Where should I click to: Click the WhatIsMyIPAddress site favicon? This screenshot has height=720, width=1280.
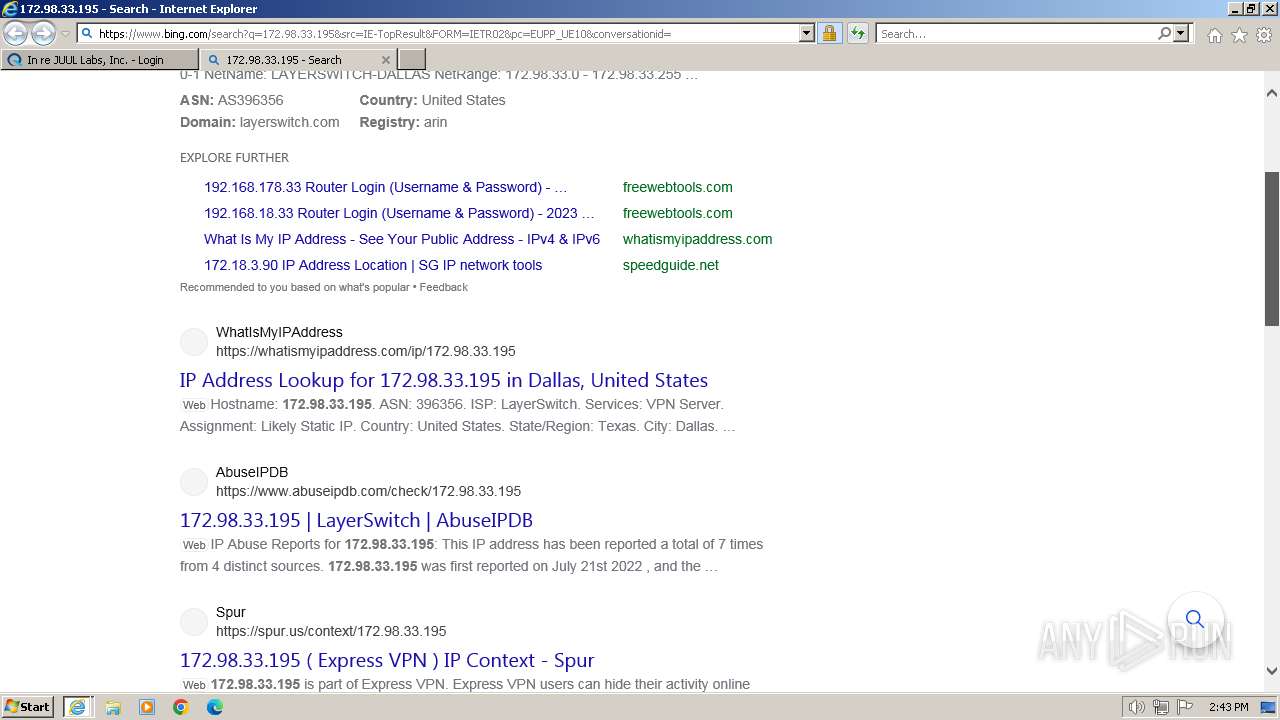pyautogui.click(x=194, y=342)
